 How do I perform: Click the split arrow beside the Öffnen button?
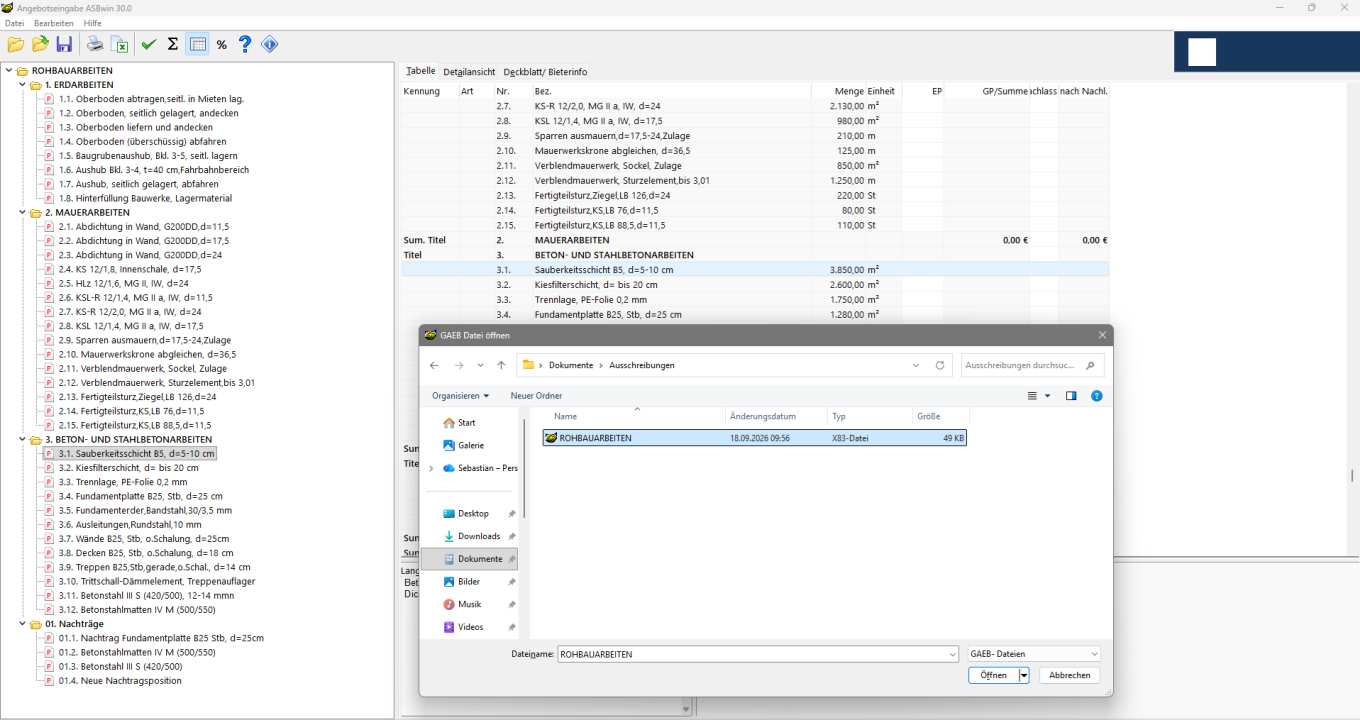click(1024, 675)
